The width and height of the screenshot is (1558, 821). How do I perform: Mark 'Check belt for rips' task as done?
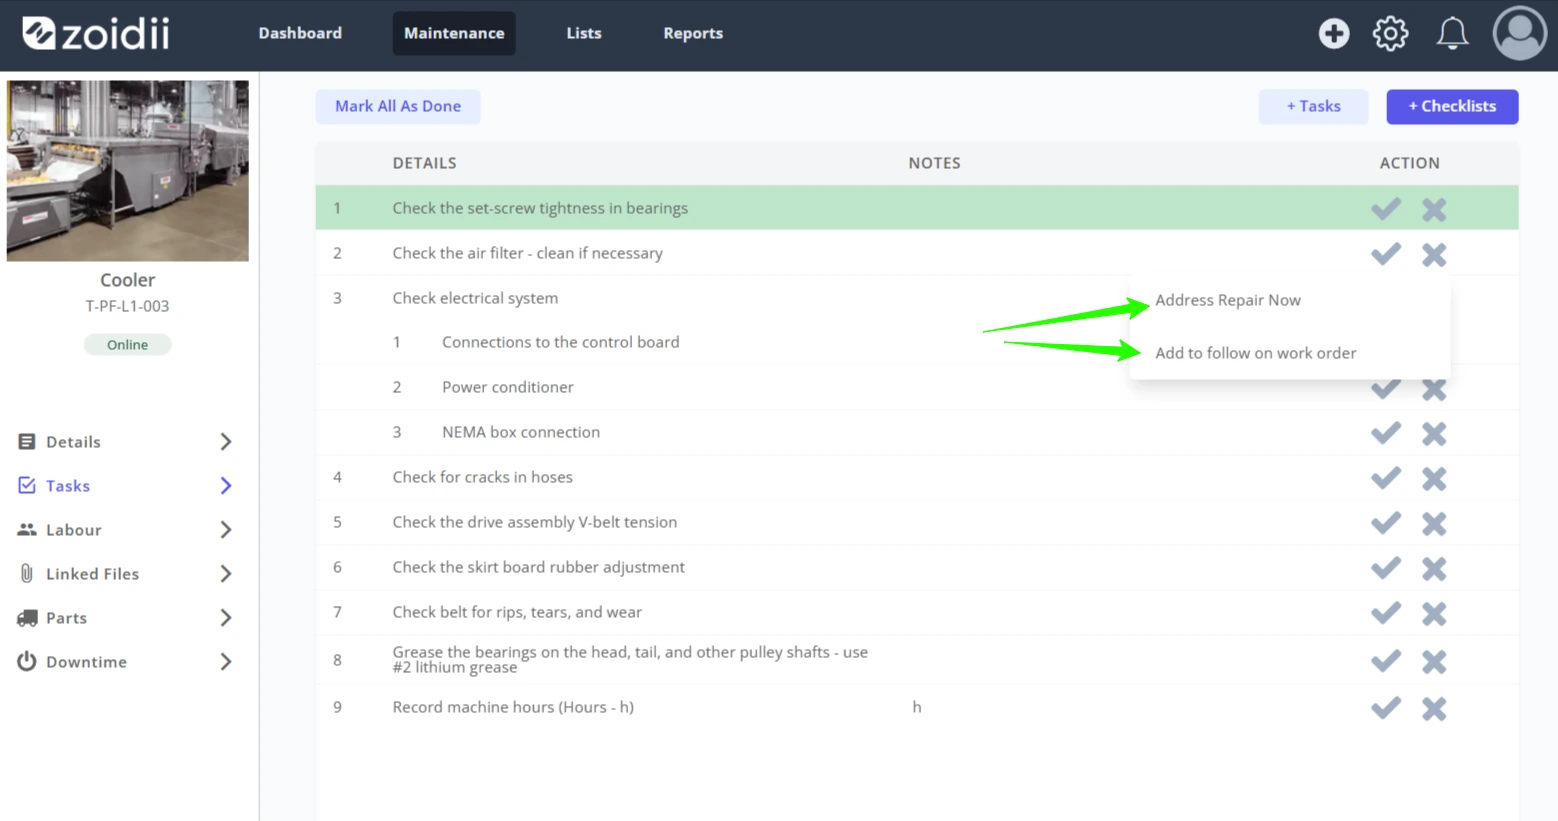(1385, 613)
